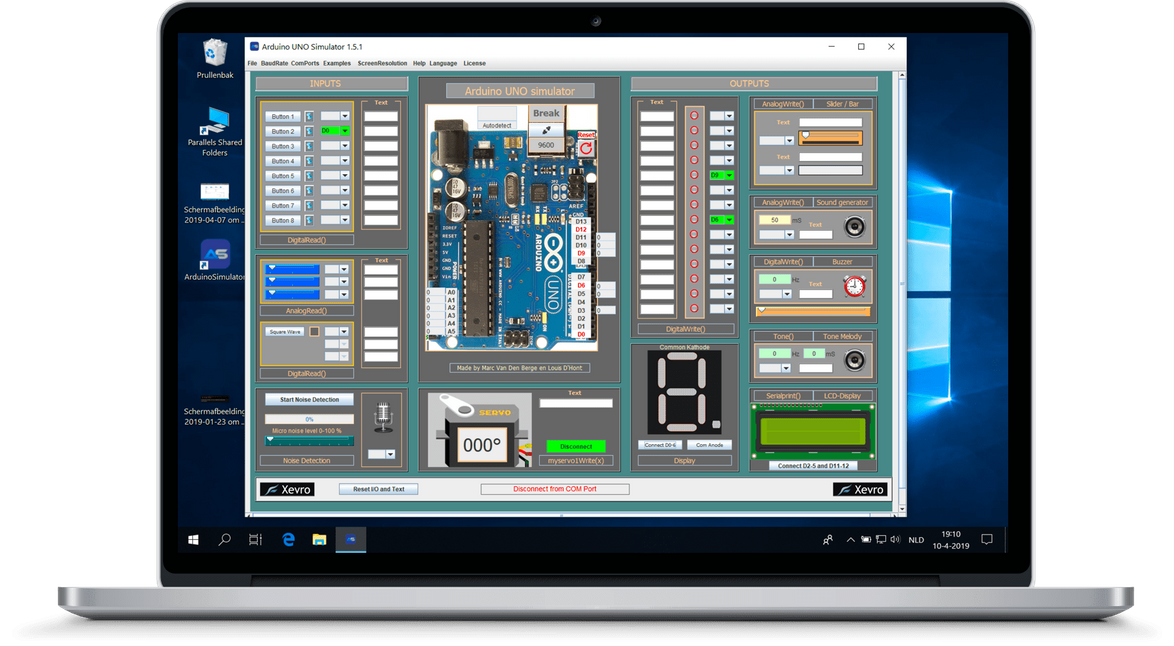Viewport: 1174px width, 646px height.
Task: Open the ComPorts menu
Action: [305, 64]
